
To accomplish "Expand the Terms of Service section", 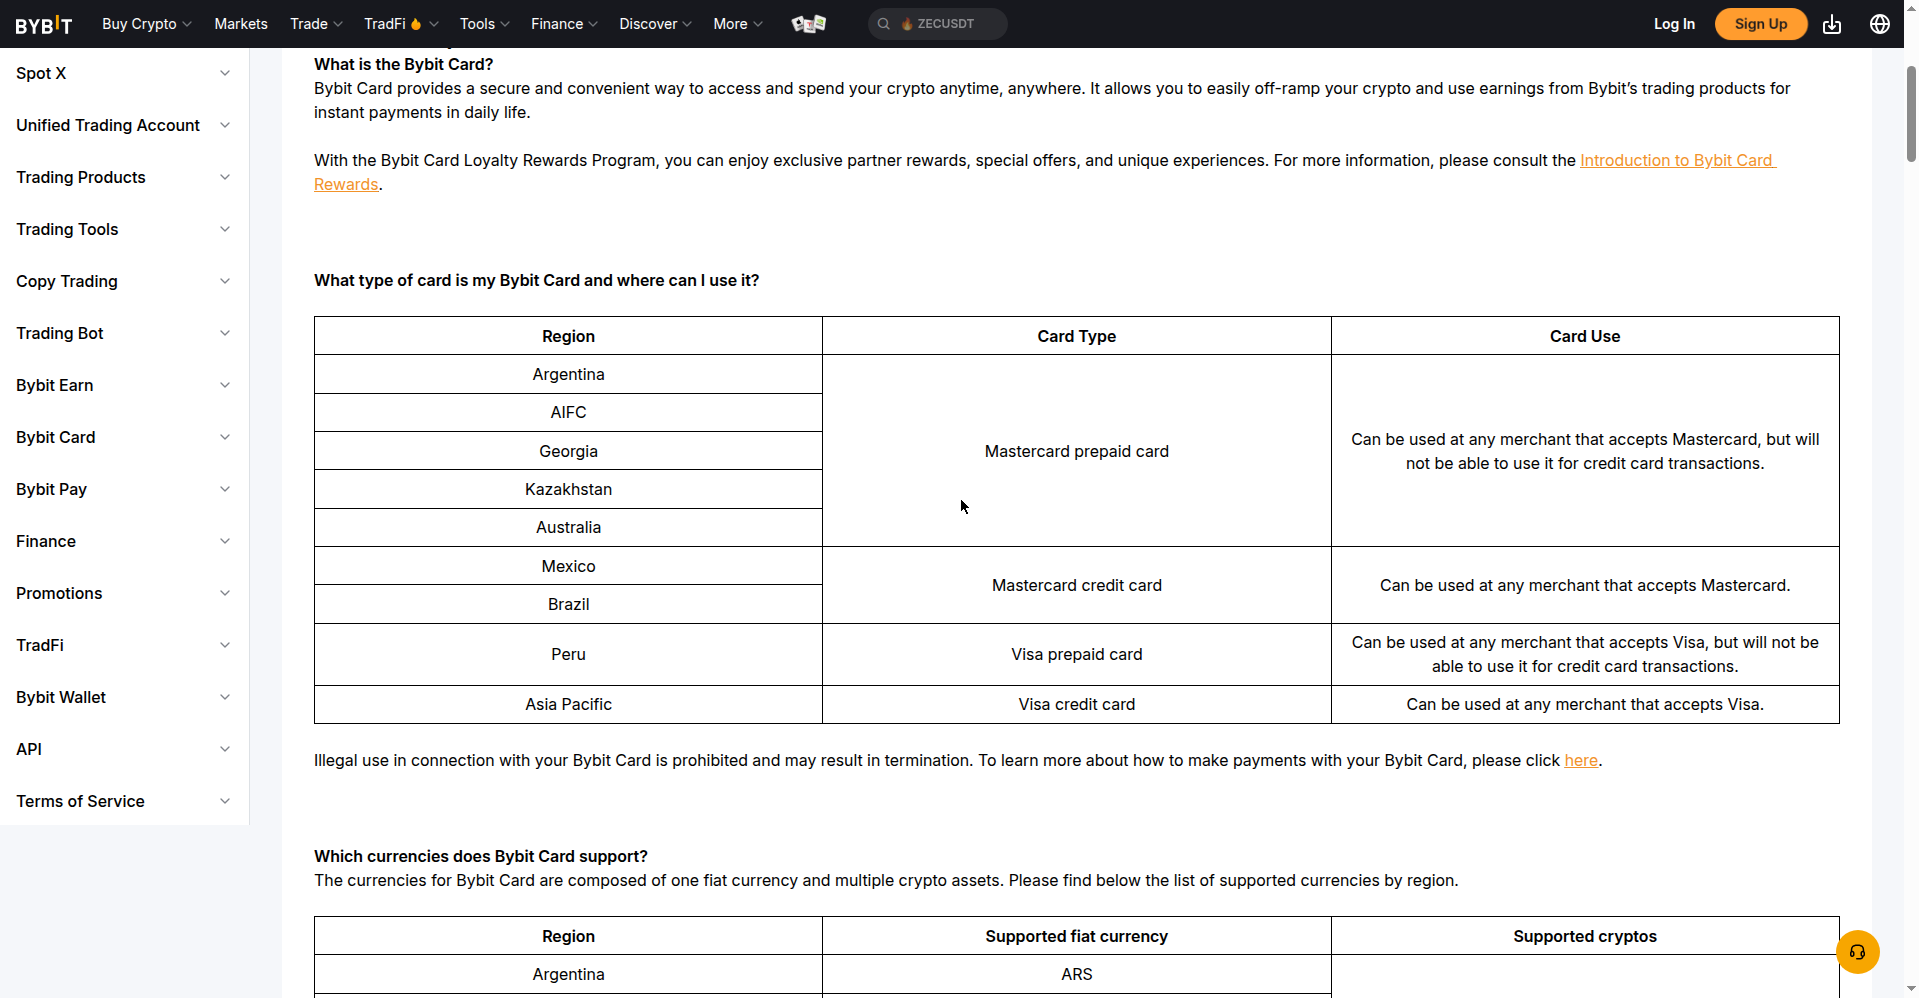I will (124, 801).
